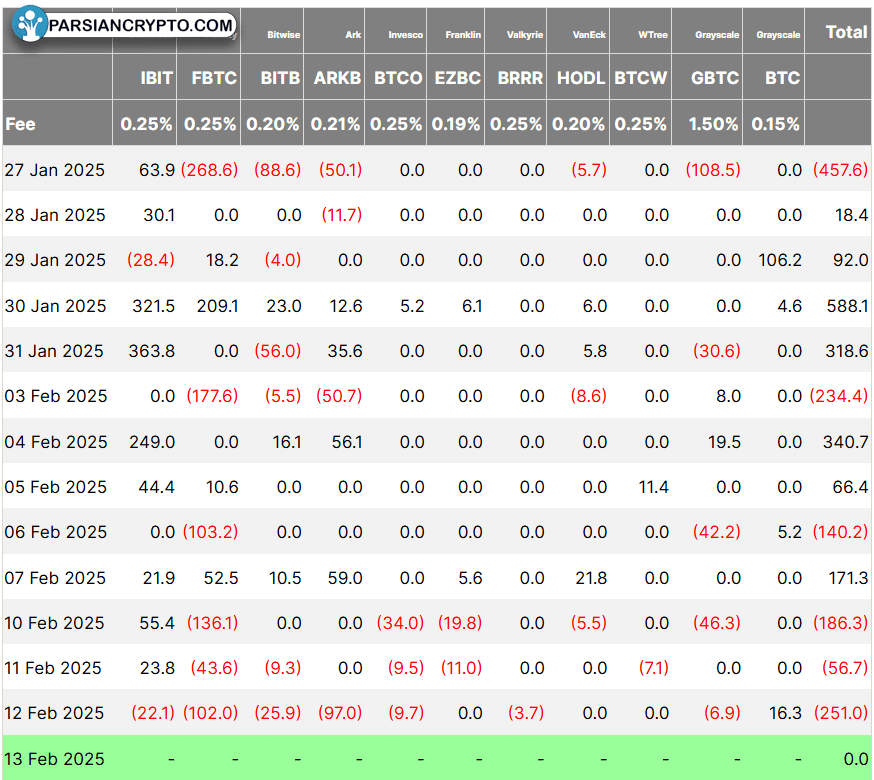Click the 106.2 value on 29 Jan
This screenshot has height=780, width=874.
coord(780,260)
